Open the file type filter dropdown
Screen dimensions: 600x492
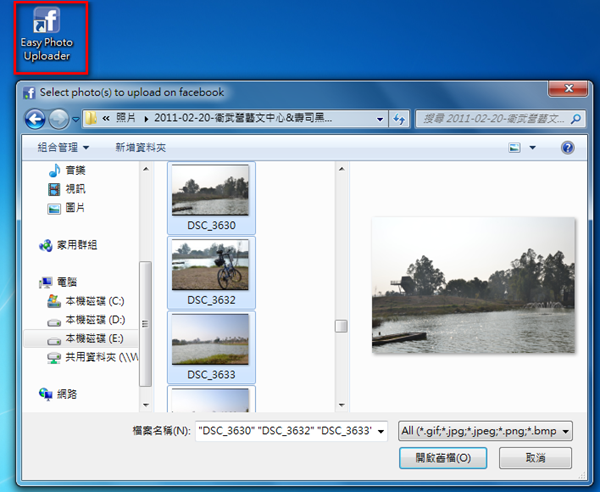point(485,431)
